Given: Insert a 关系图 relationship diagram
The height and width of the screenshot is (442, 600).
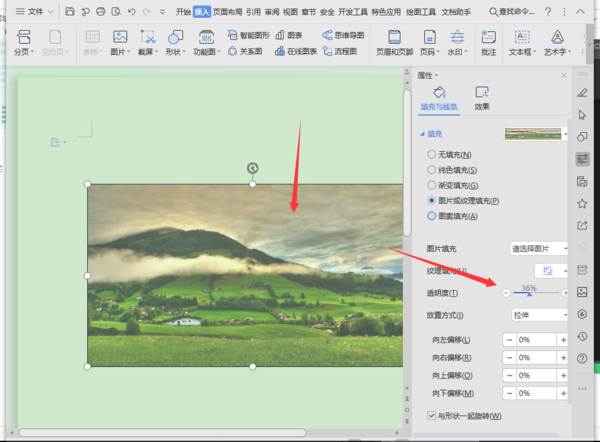Looking at the screenshot, I should 245,51.
